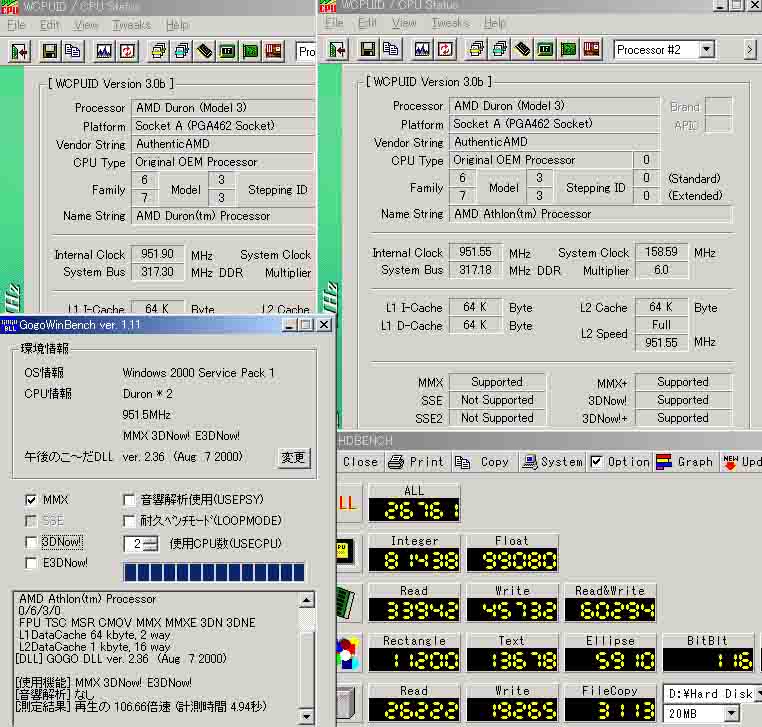Click the Integer benchmark button in HDBENCH
Image resolution: width=762 pixels, height=727 pixels.
(414, 553)
